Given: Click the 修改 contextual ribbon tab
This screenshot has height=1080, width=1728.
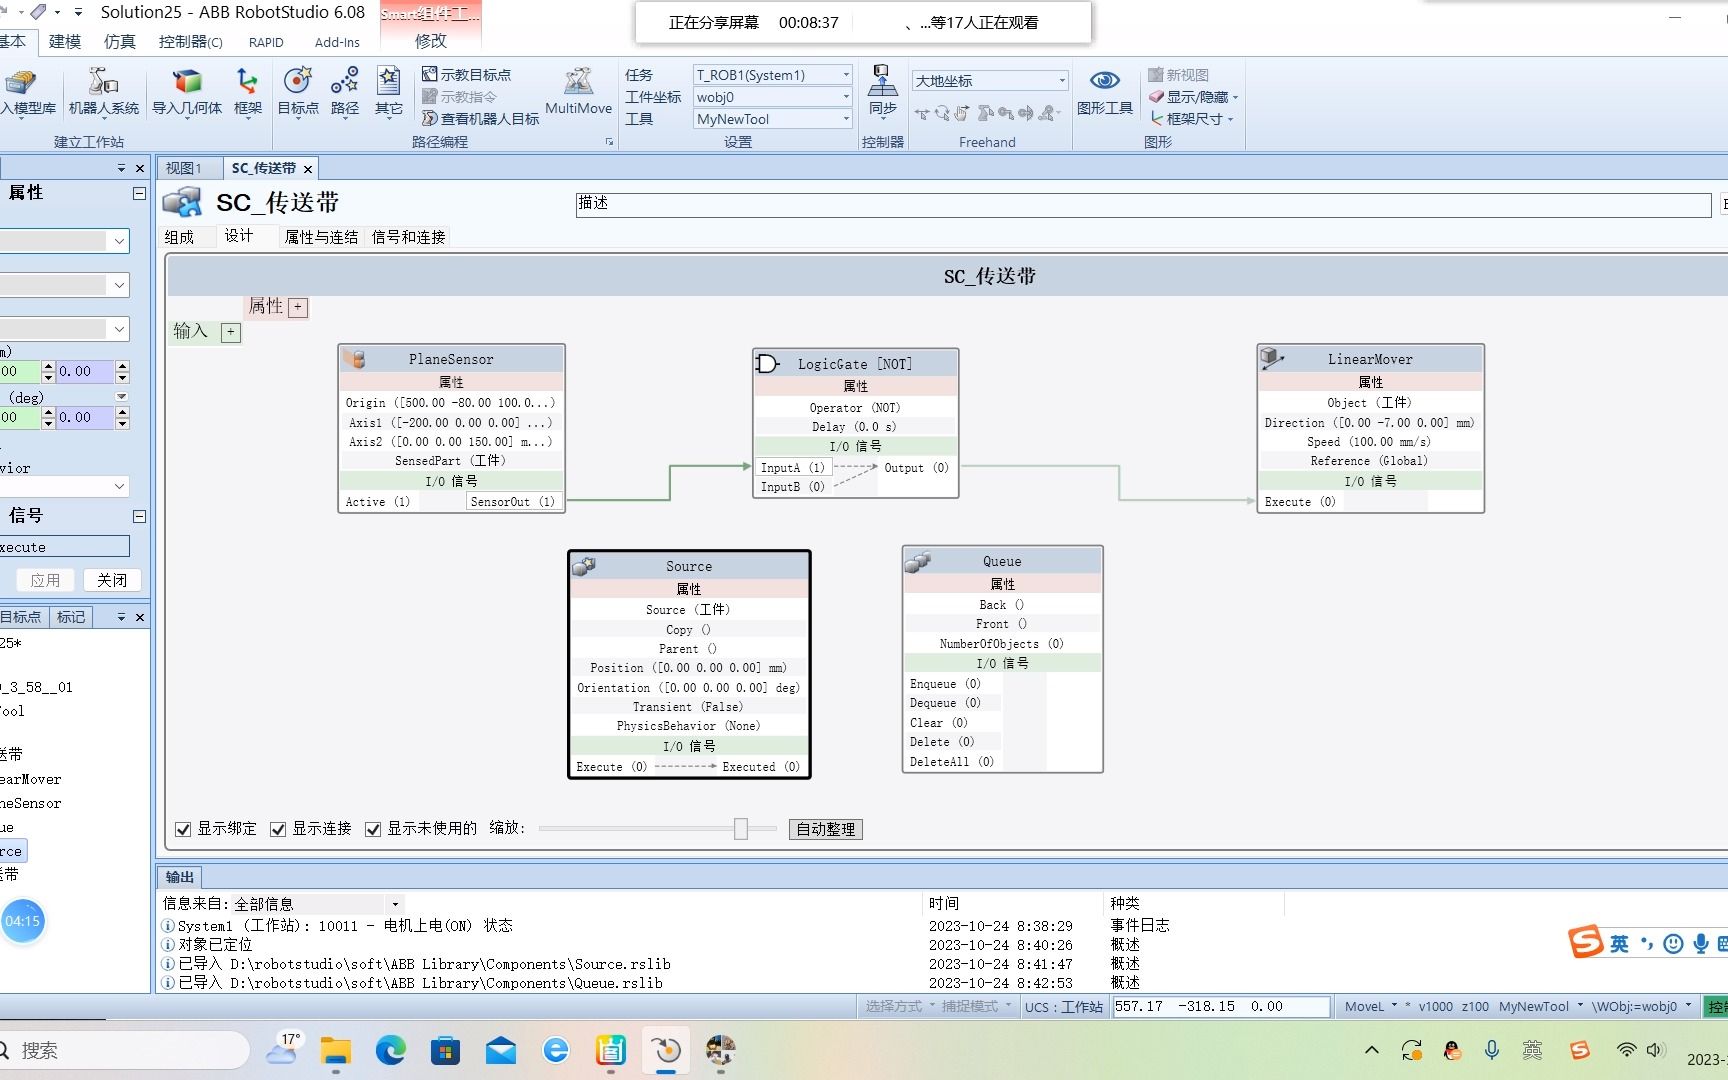Looking at the screenshot, I should (x=431, y=41).
